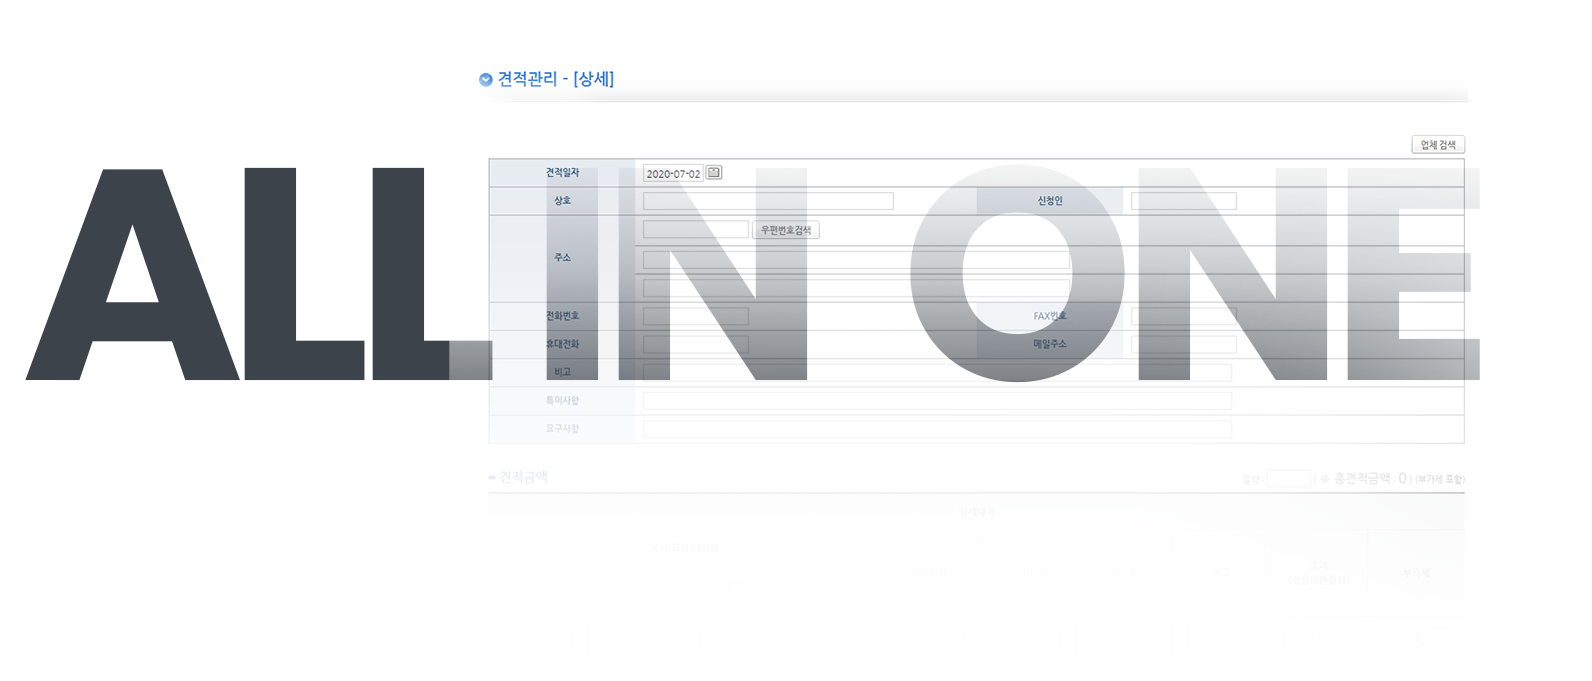The image size is (1592, 681).
Task: Click the 견적관리 - [상세] heading text
Action: point(556,79)
